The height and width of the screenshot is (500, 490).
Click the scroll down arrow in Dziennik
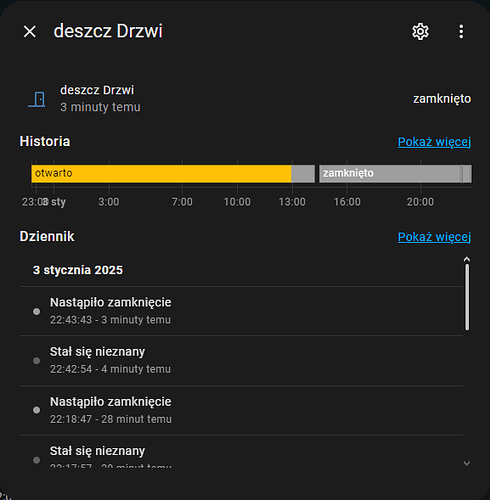point(467,463)
